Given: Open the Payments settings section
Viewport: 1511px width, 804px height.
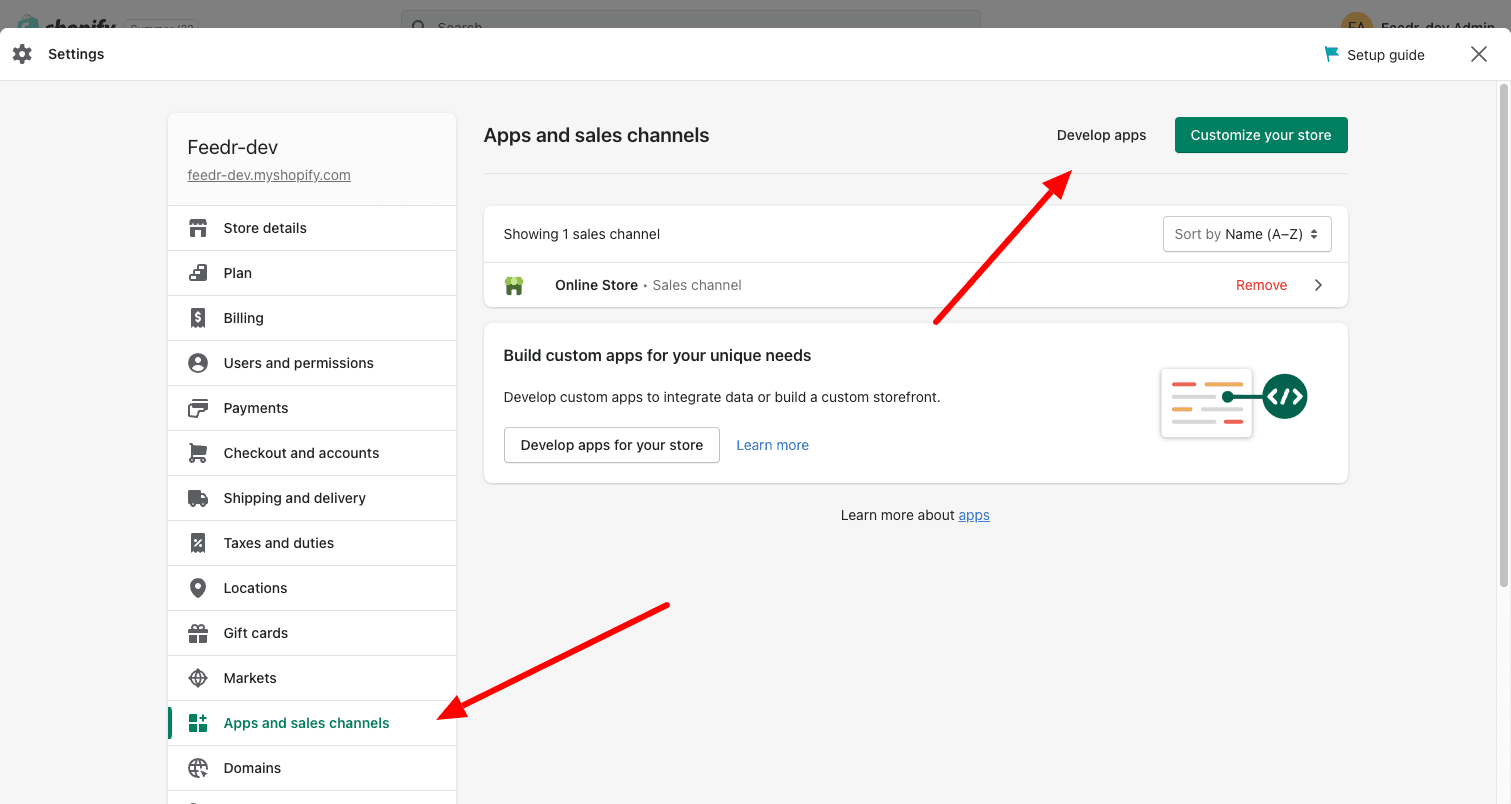Looking at the screenshot, I should pos(256,408).
